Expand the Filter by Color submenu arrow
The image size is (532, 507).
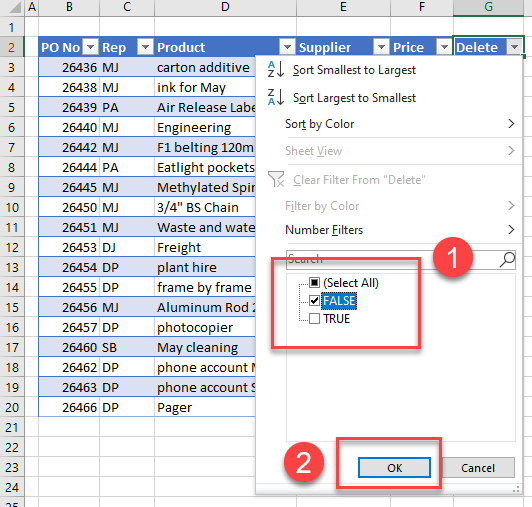(x=511, y=206)
